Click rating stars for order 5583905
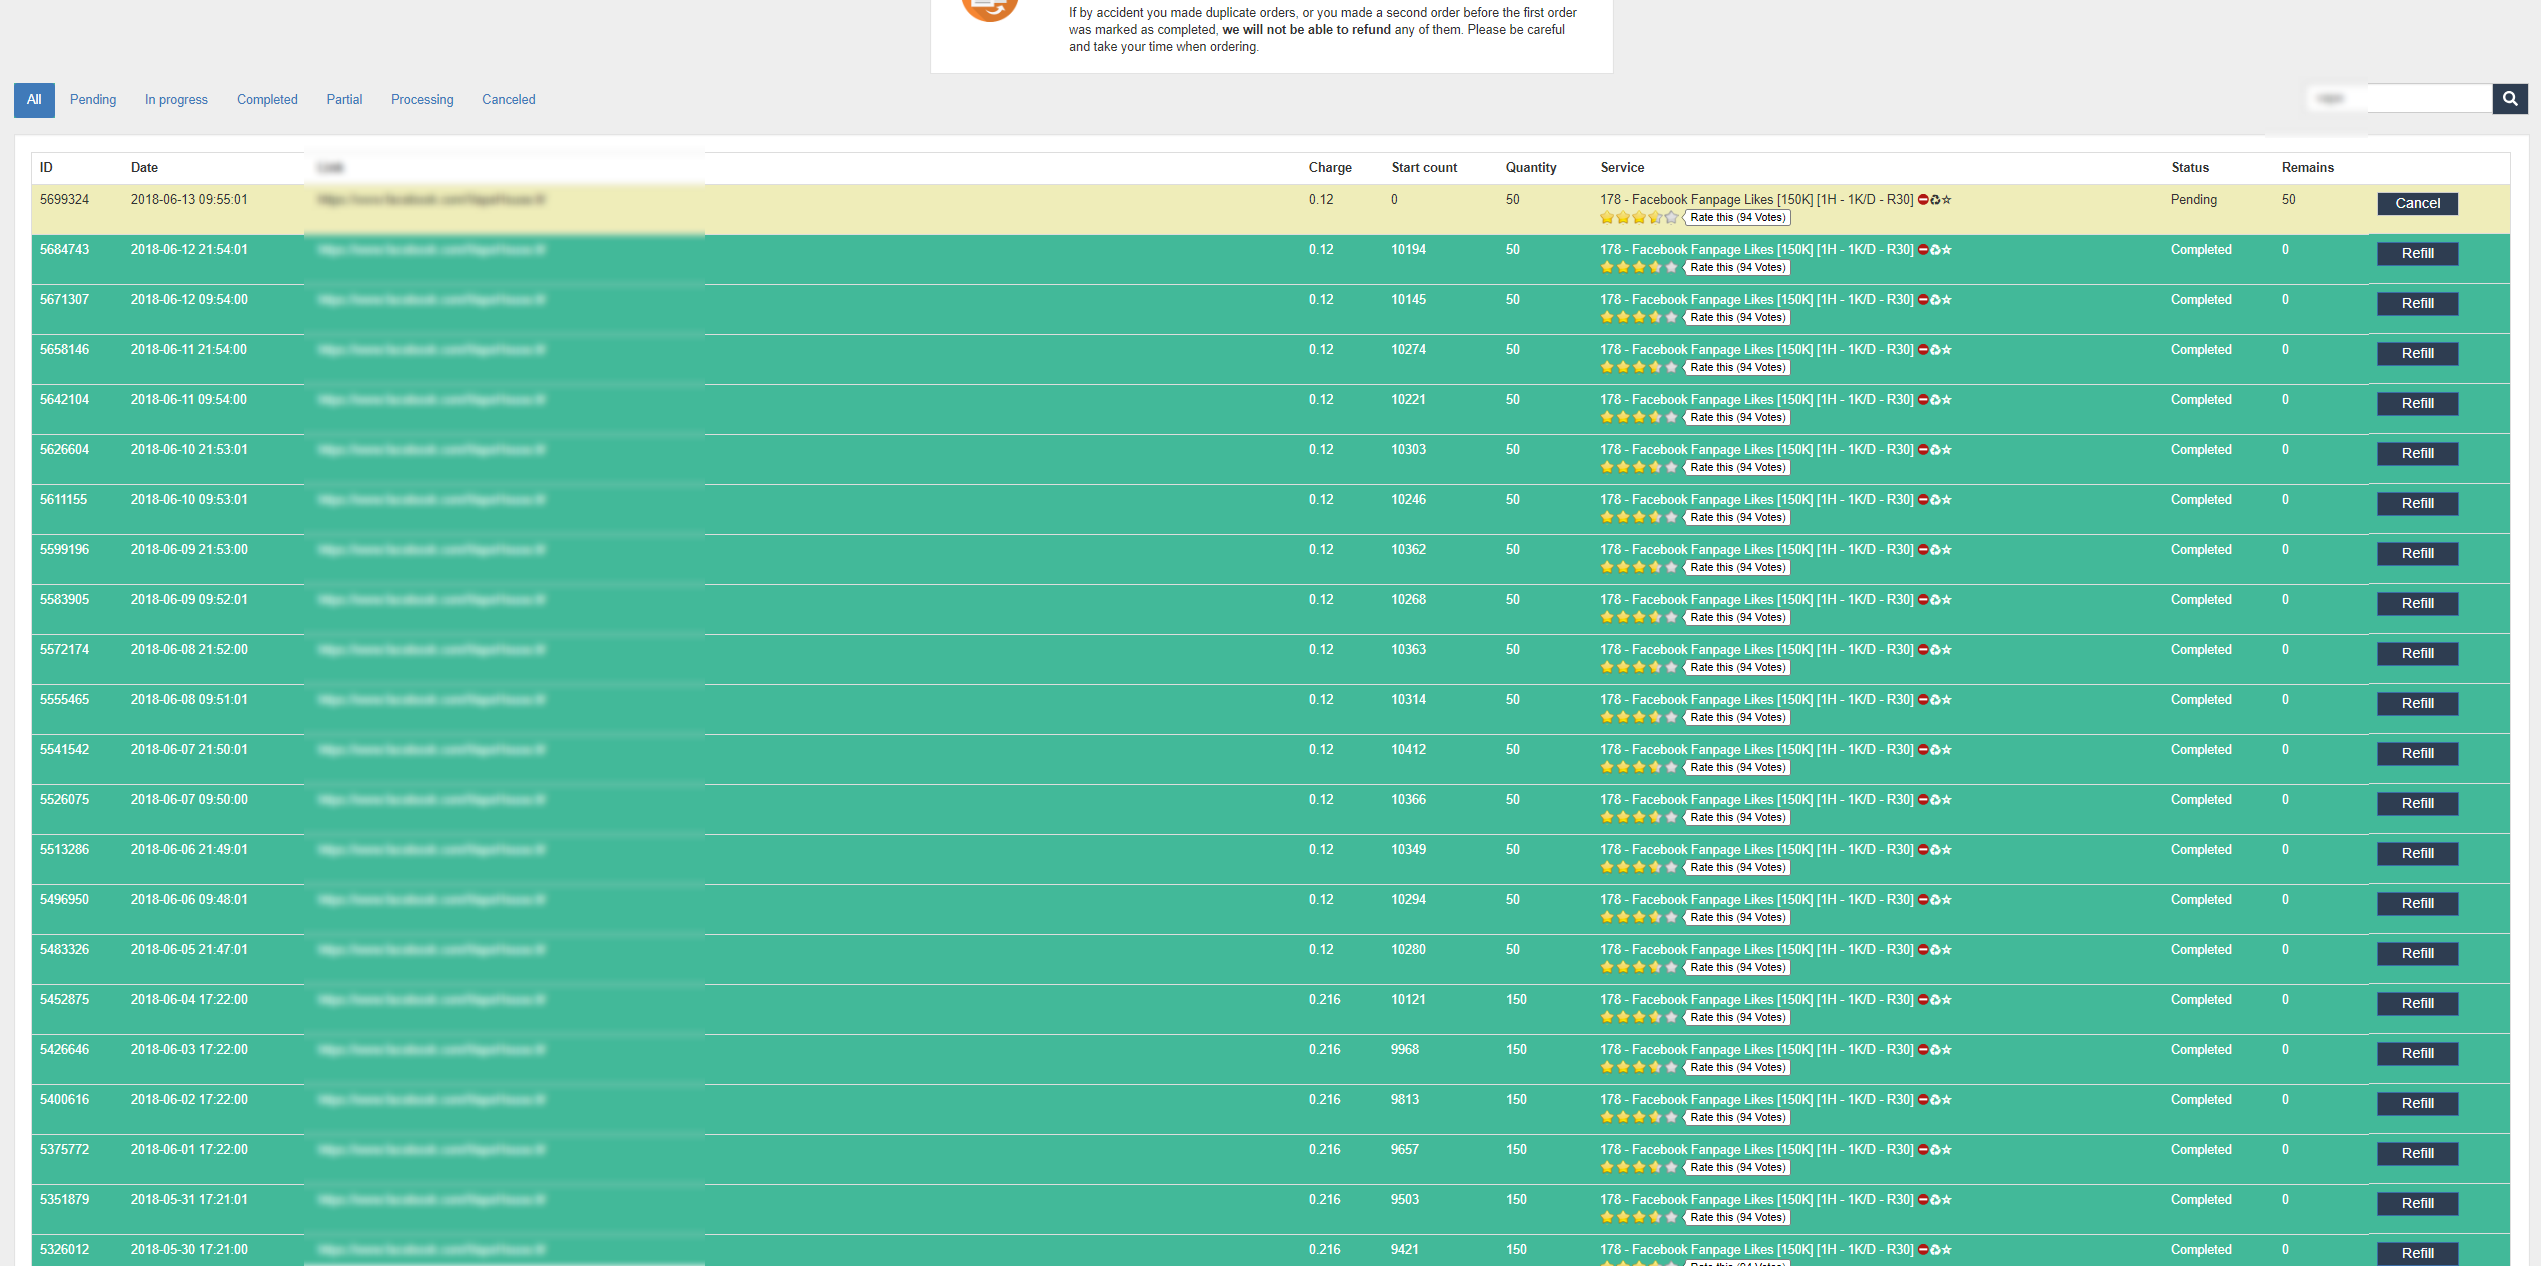The height and width of the screenshot is (1266, 2541). pyautogui.click(x=1639, y=617)
